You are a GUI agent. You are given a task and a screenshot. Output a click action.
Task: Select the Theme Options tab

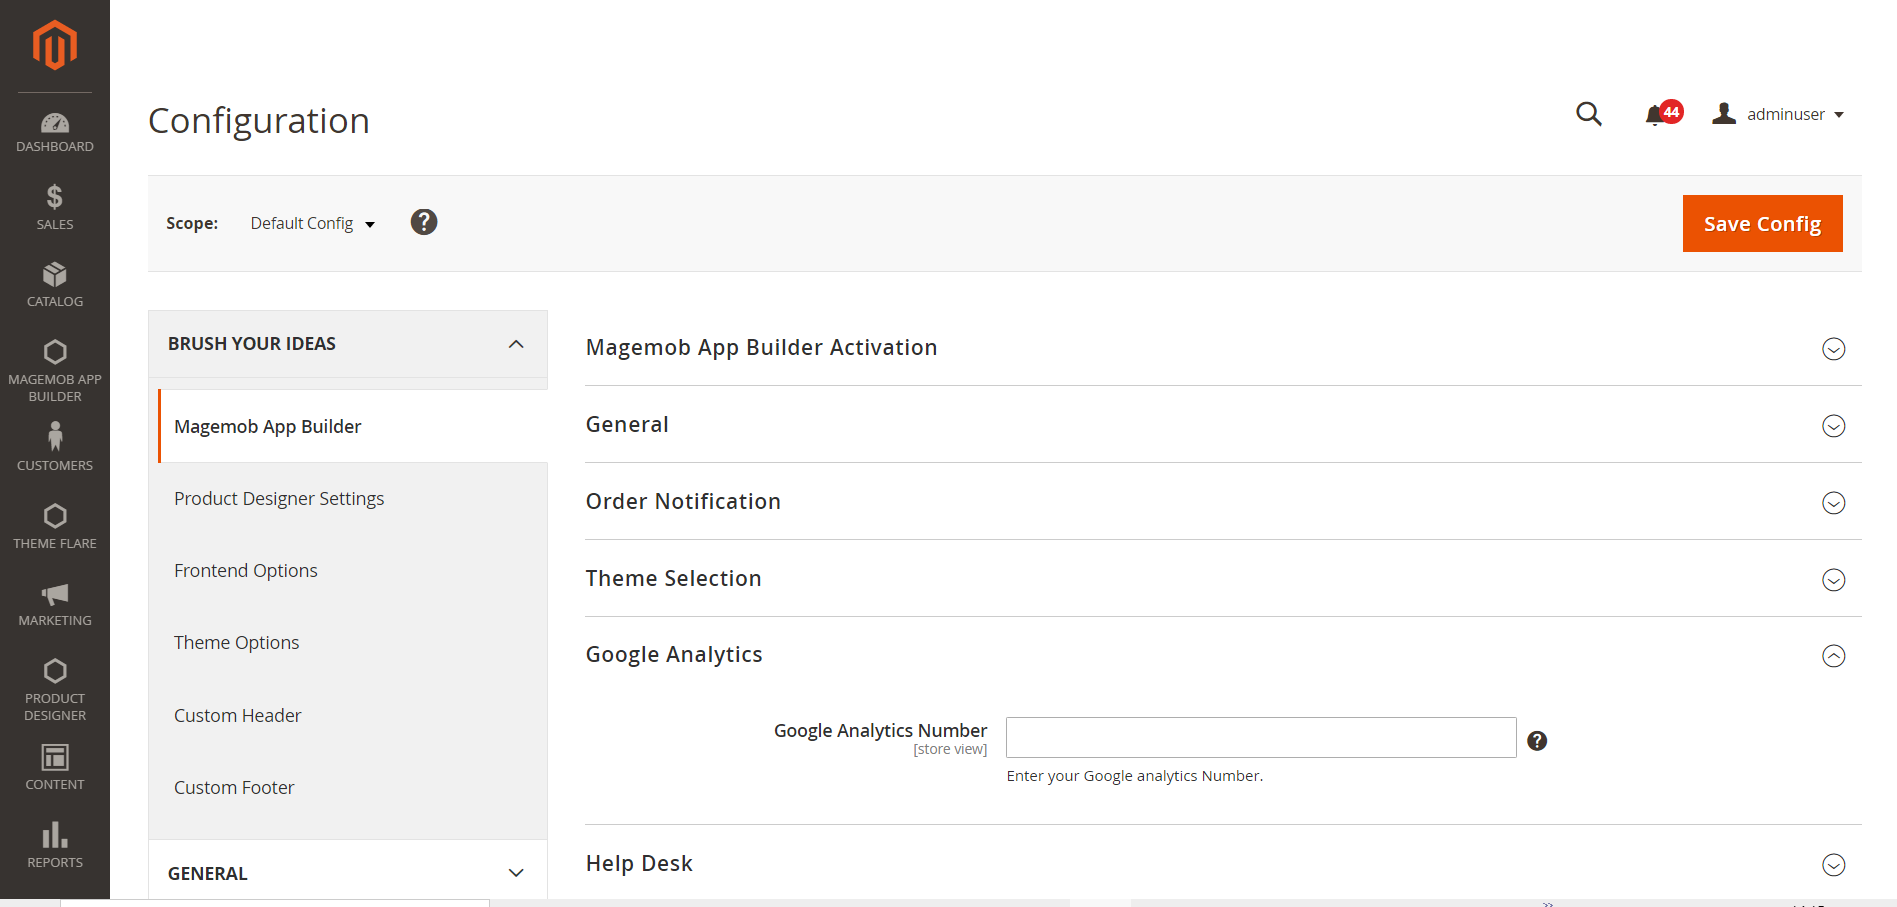click(237, 643)
